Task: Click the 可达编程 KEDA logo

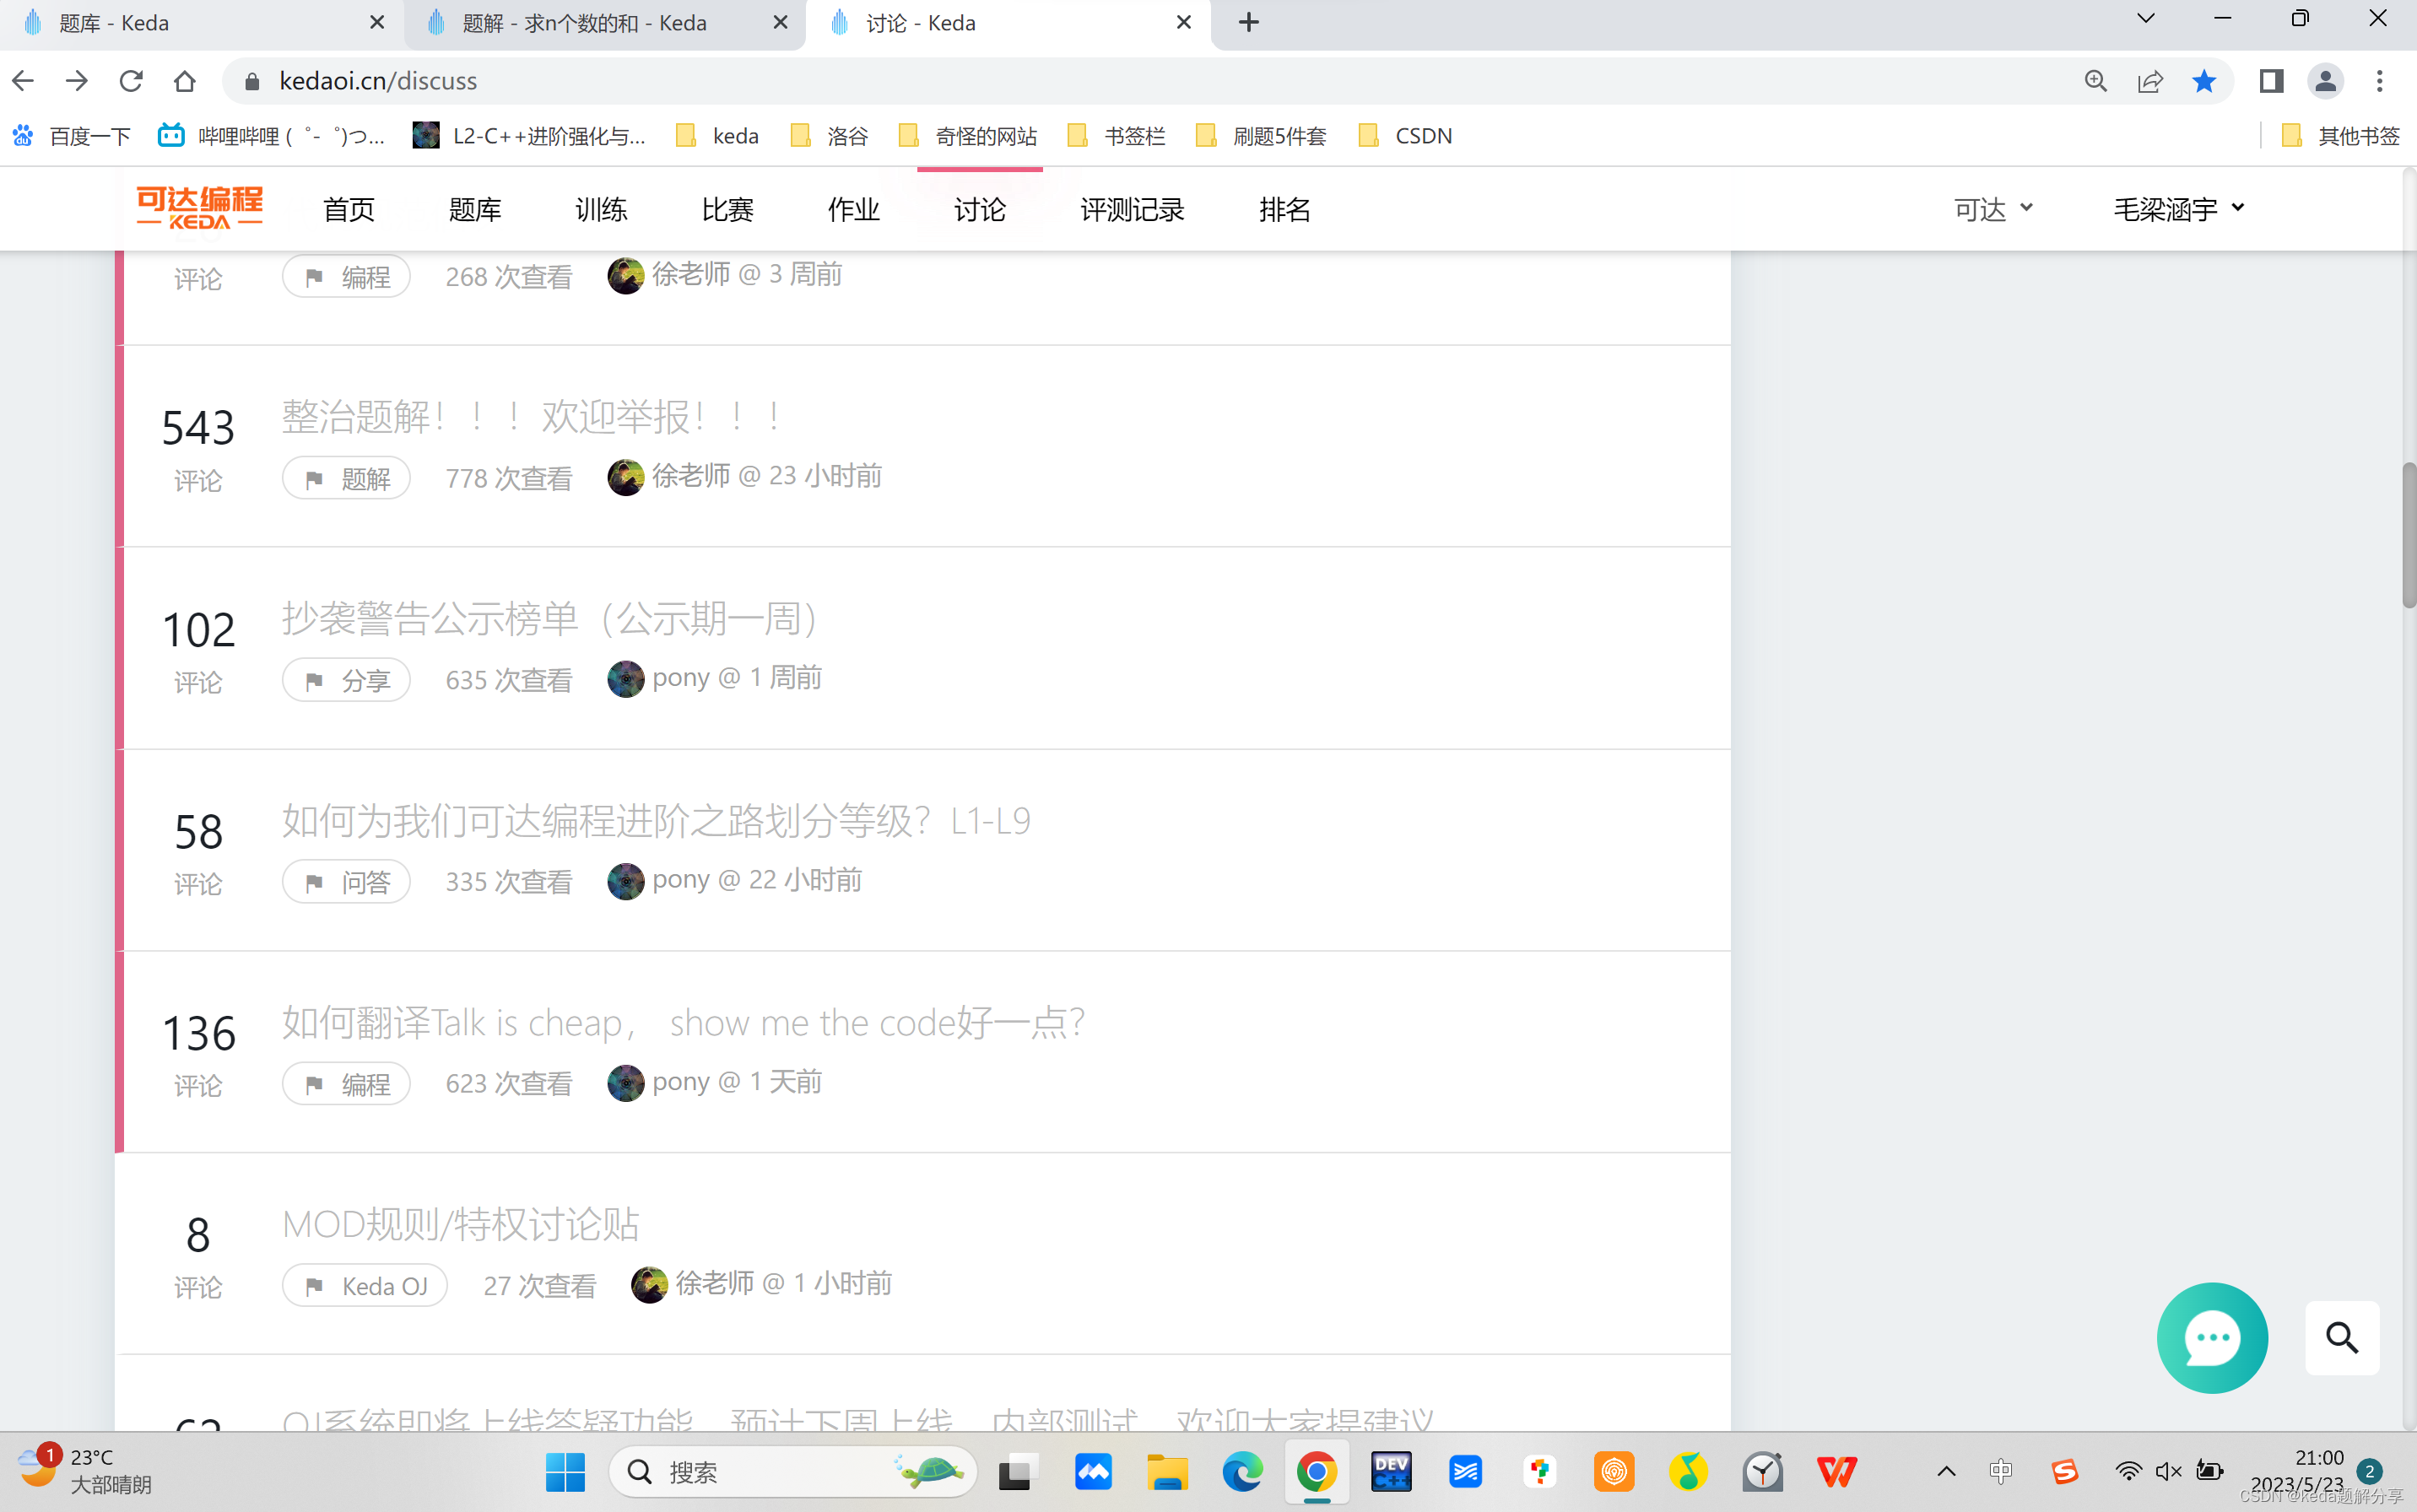Action: (199, 208)
